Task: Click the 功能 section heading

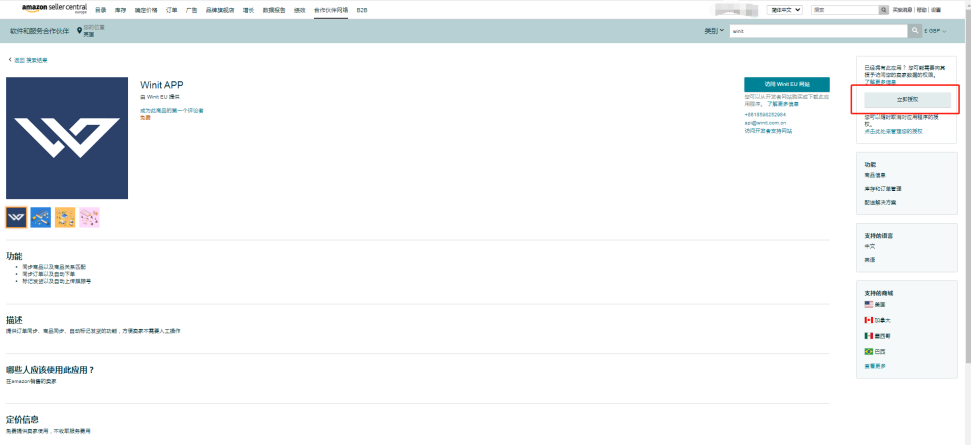Action: (14, 256)
